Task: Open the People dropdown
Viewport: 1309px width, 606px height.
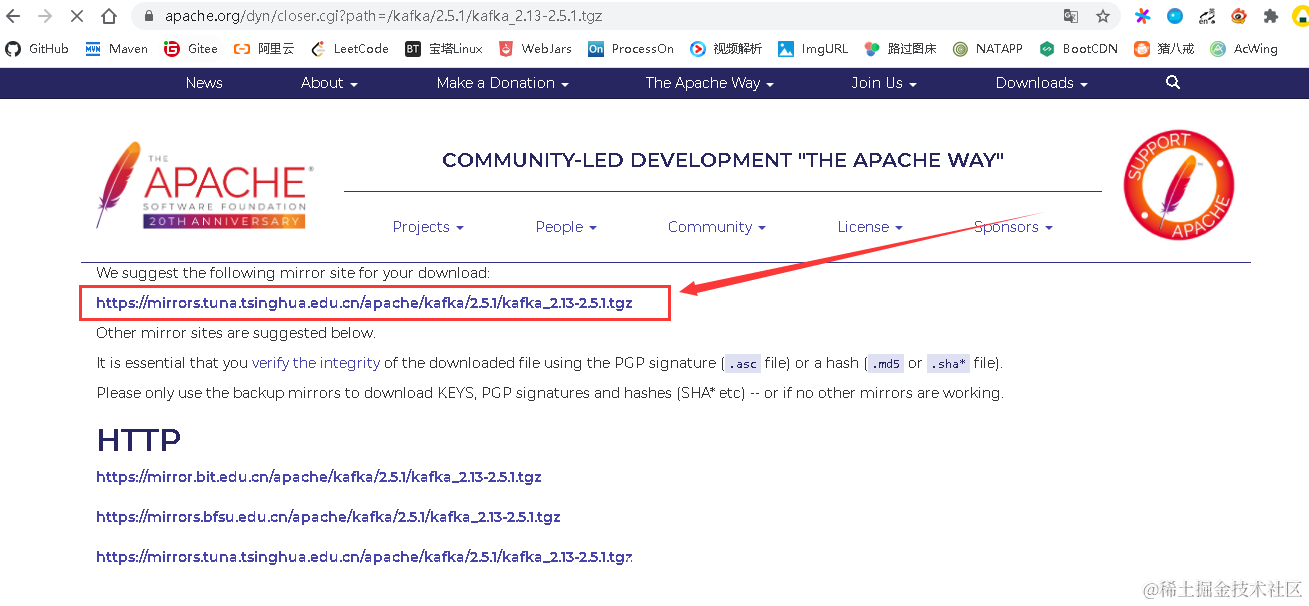Action: (x=566, y=227)
